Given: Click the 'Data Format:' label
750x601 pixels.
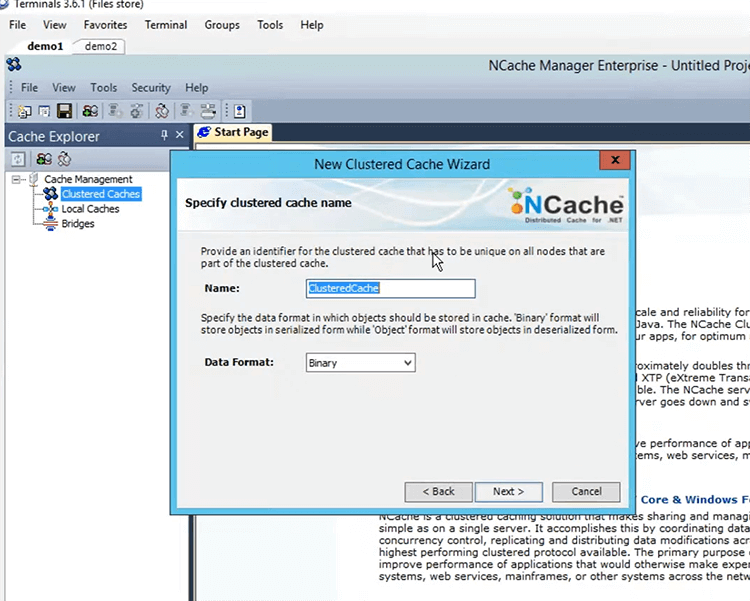Looking at the screenshot, I should click(239, 362).
